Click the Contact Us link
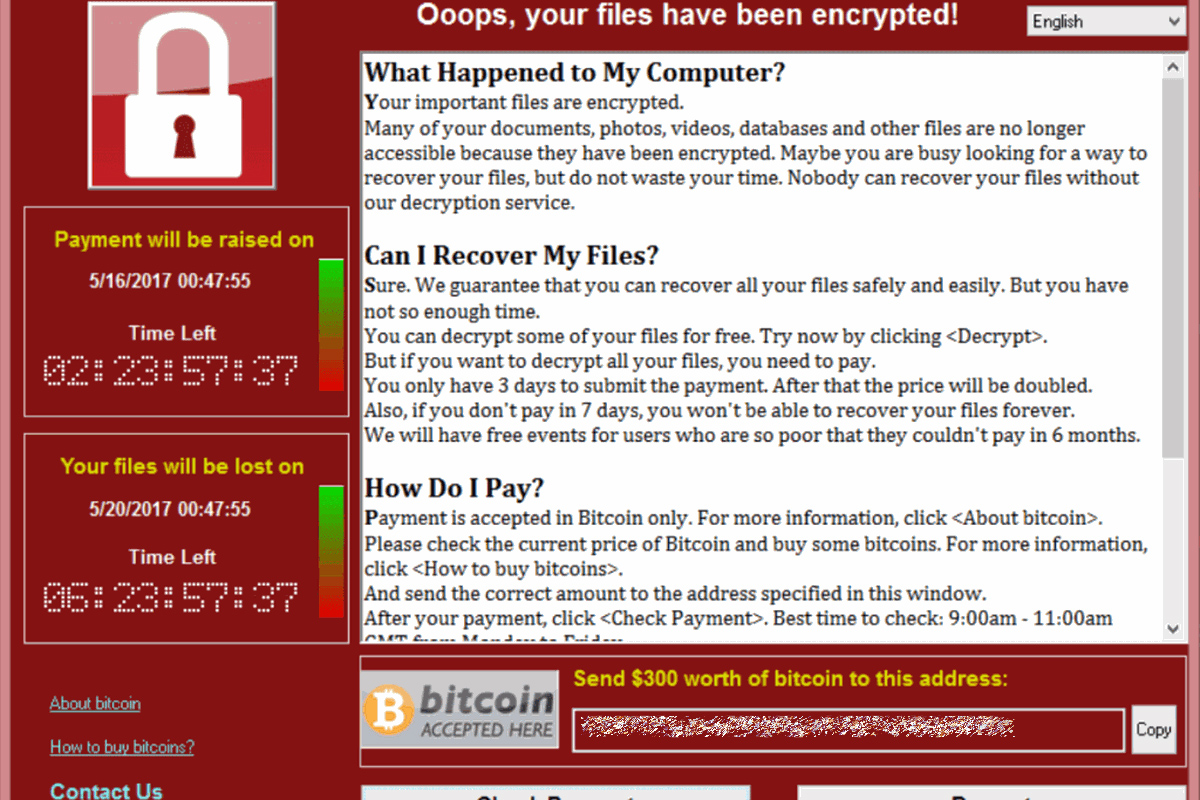This screenshot has width=1200, height=800. point(106,790)
